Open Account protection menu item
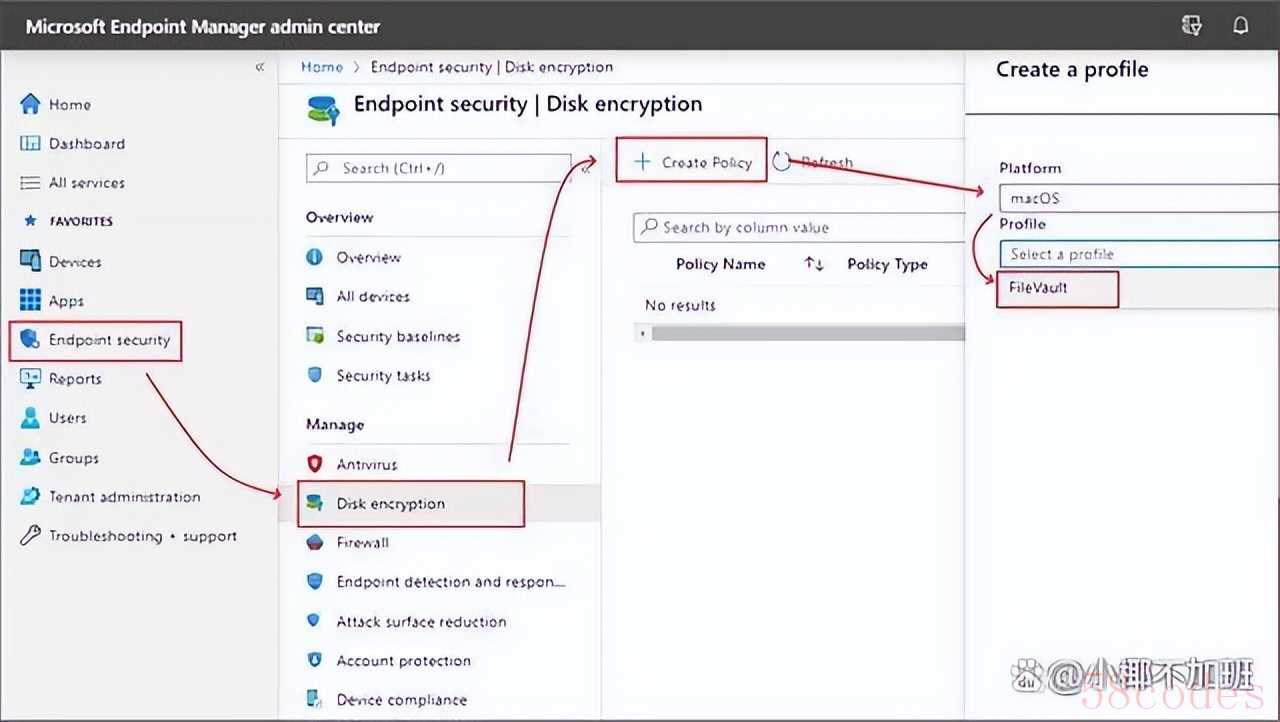 (403, 660)
